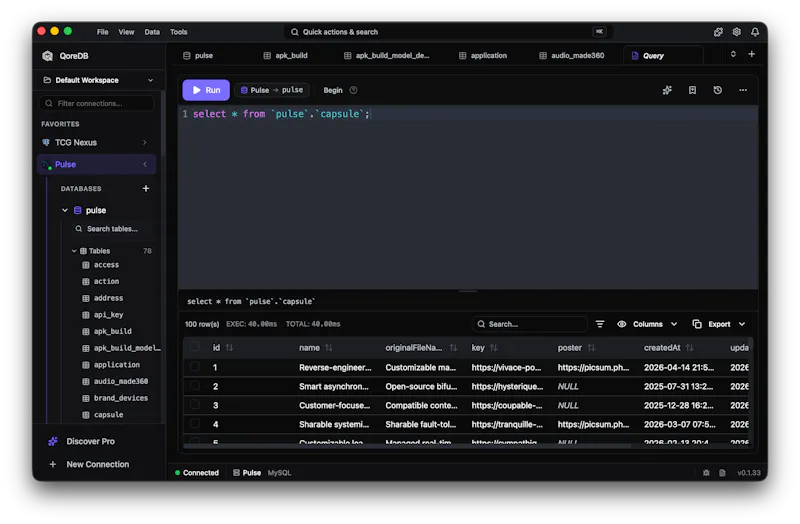Click the document icon in status bar
Image resolution: width=800 pixels, height=524 pixels.
pos(722,473)
